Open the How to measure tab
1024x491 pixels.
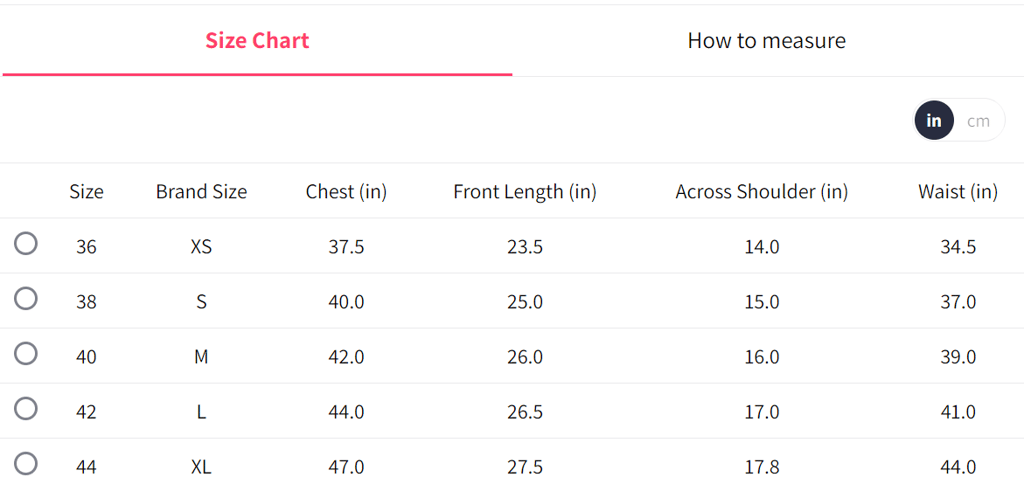(x=766, y=41)
